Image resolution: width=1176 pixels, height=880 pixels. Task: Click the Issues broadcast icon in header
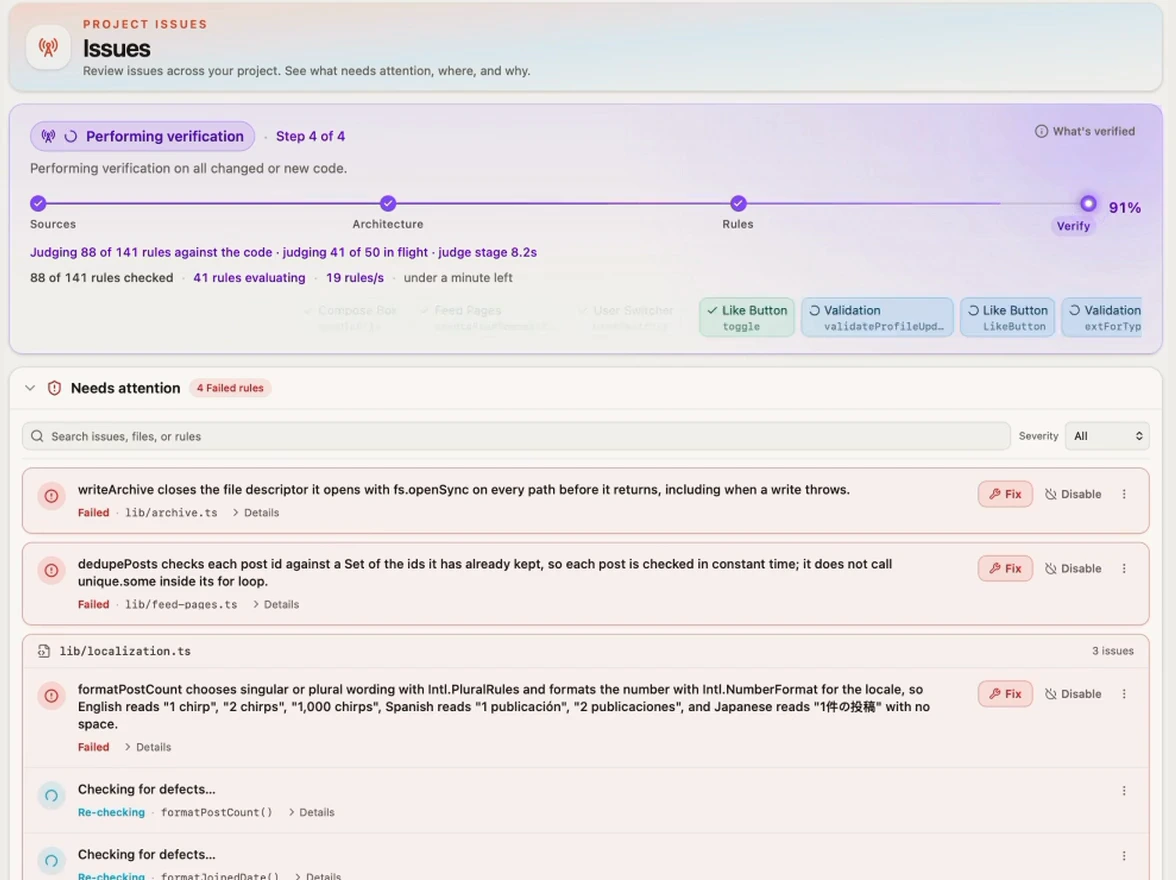(x=48, y=47)
